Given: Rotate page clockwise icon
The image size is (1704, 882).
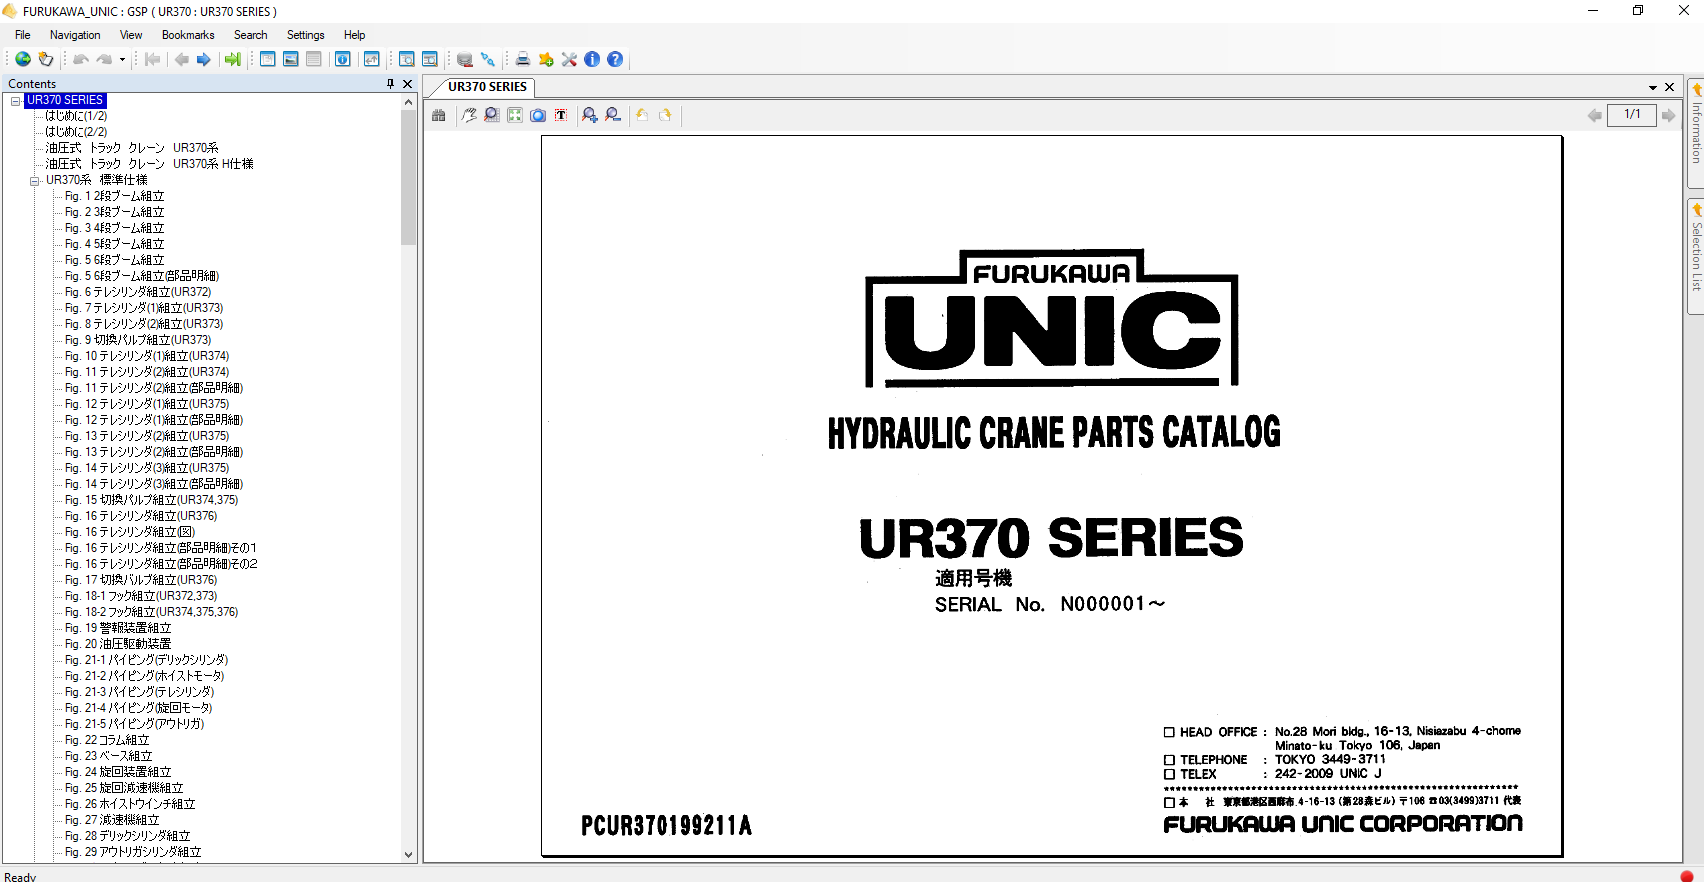Looking at the screenshot, I should click(665, 116).
